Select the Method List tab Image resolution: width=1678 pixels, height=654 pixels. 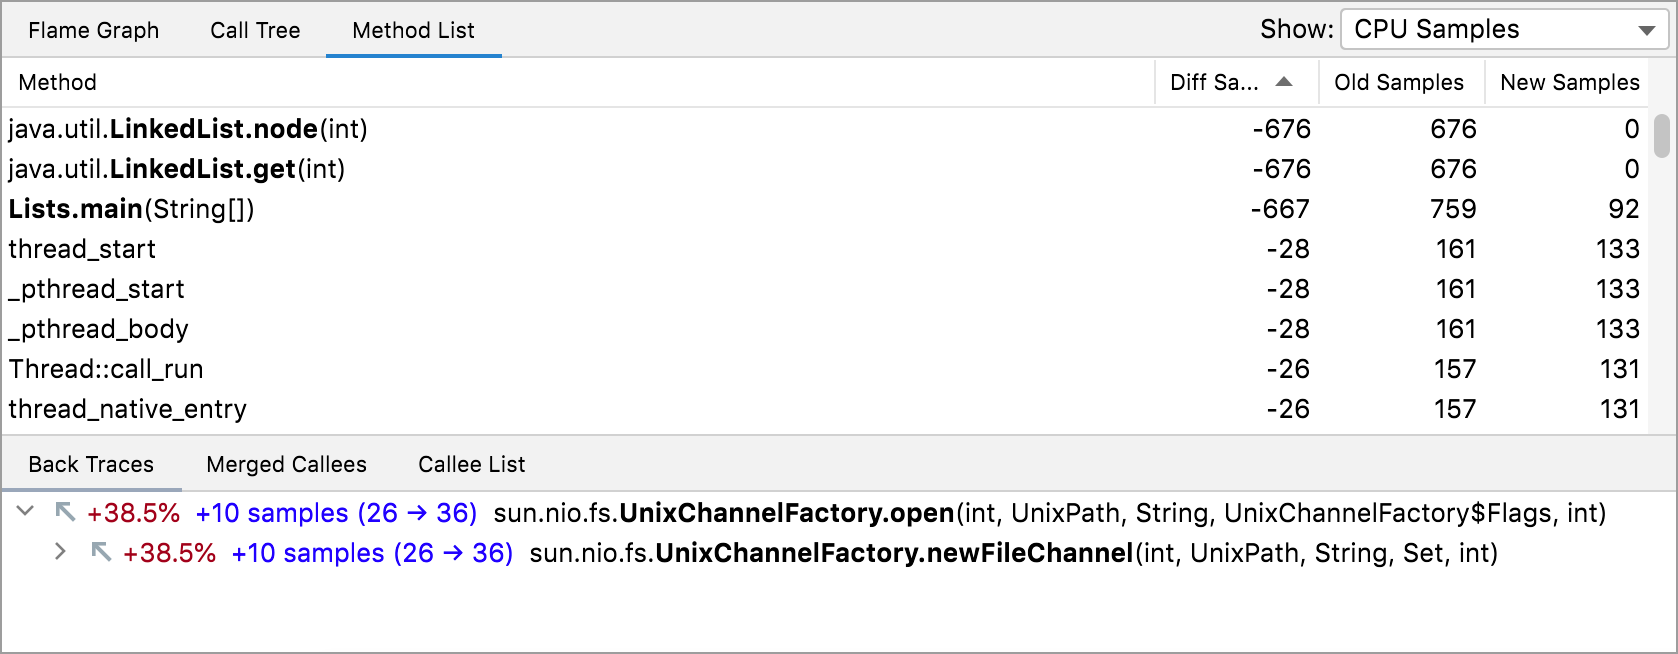[x=413, y=31]
